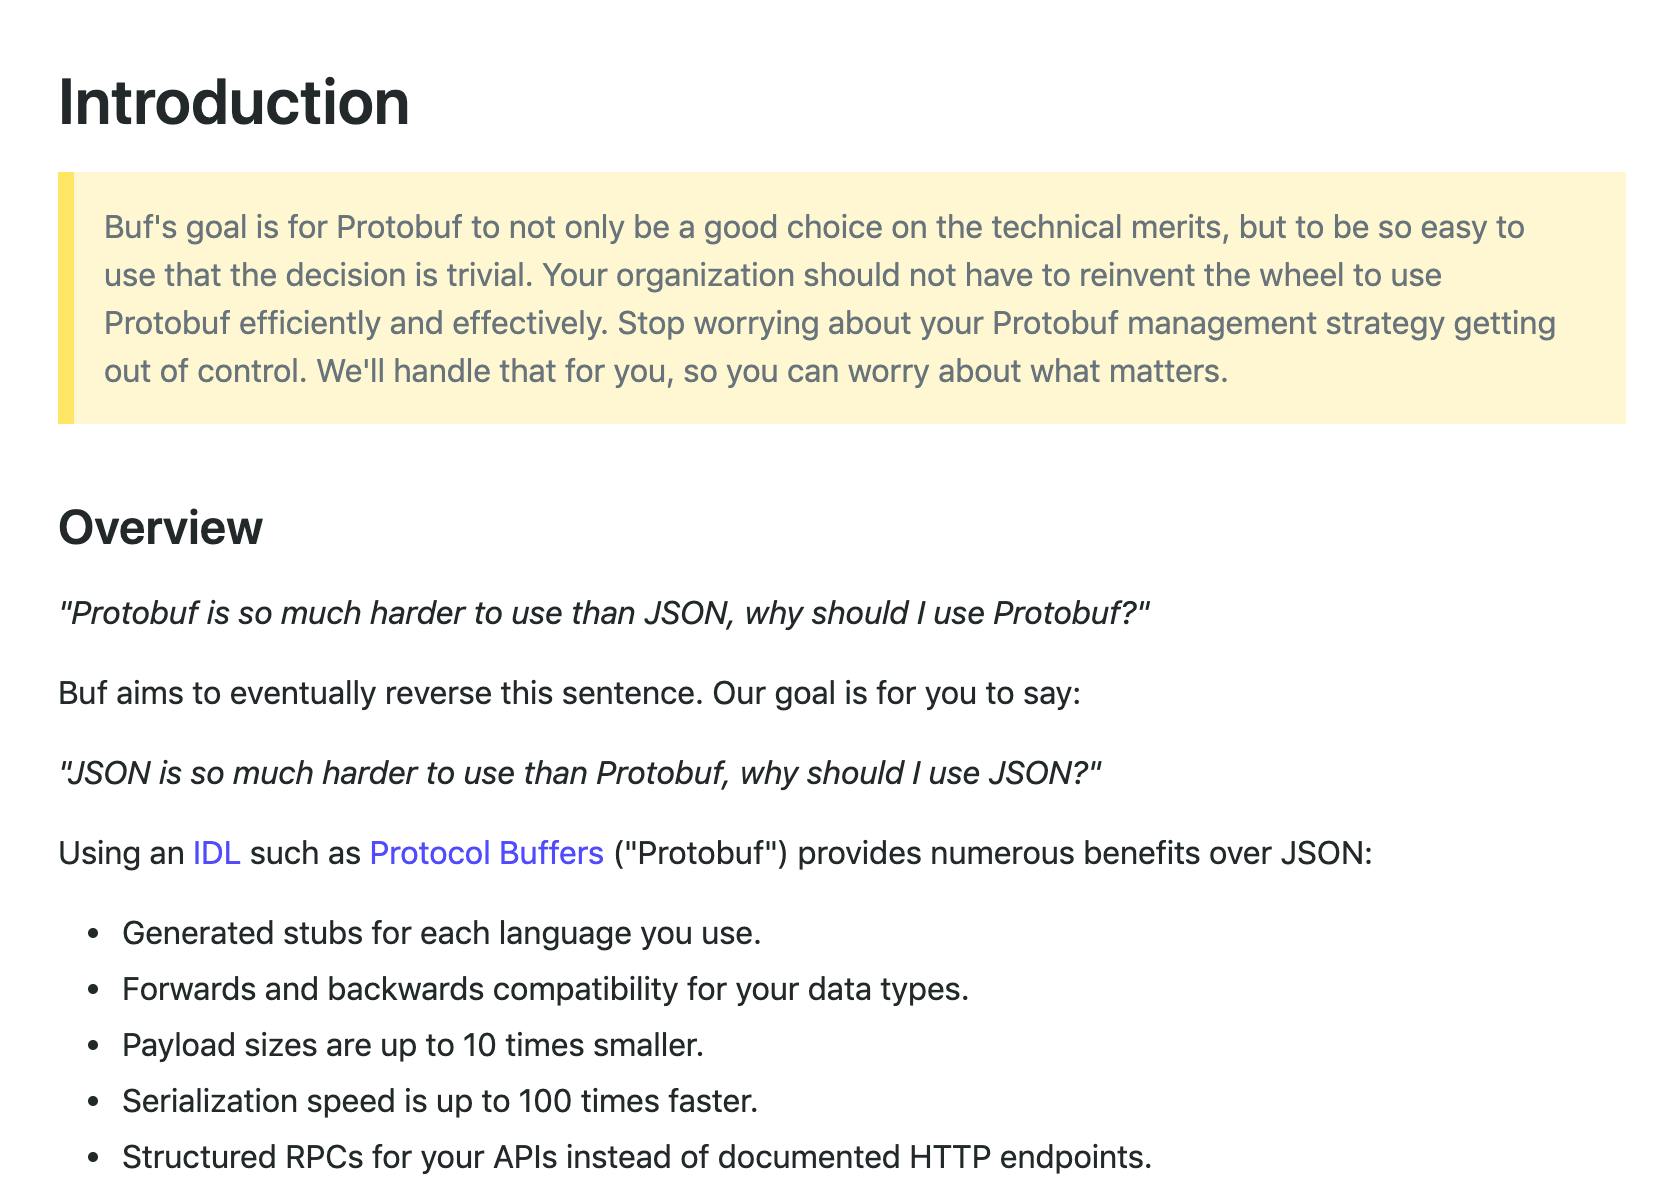Click the "Serialization speed is up to 100 times" bullet
Image resolution: width=1676 pixels, height=1204 pixels.
(x=440, y=1101)
